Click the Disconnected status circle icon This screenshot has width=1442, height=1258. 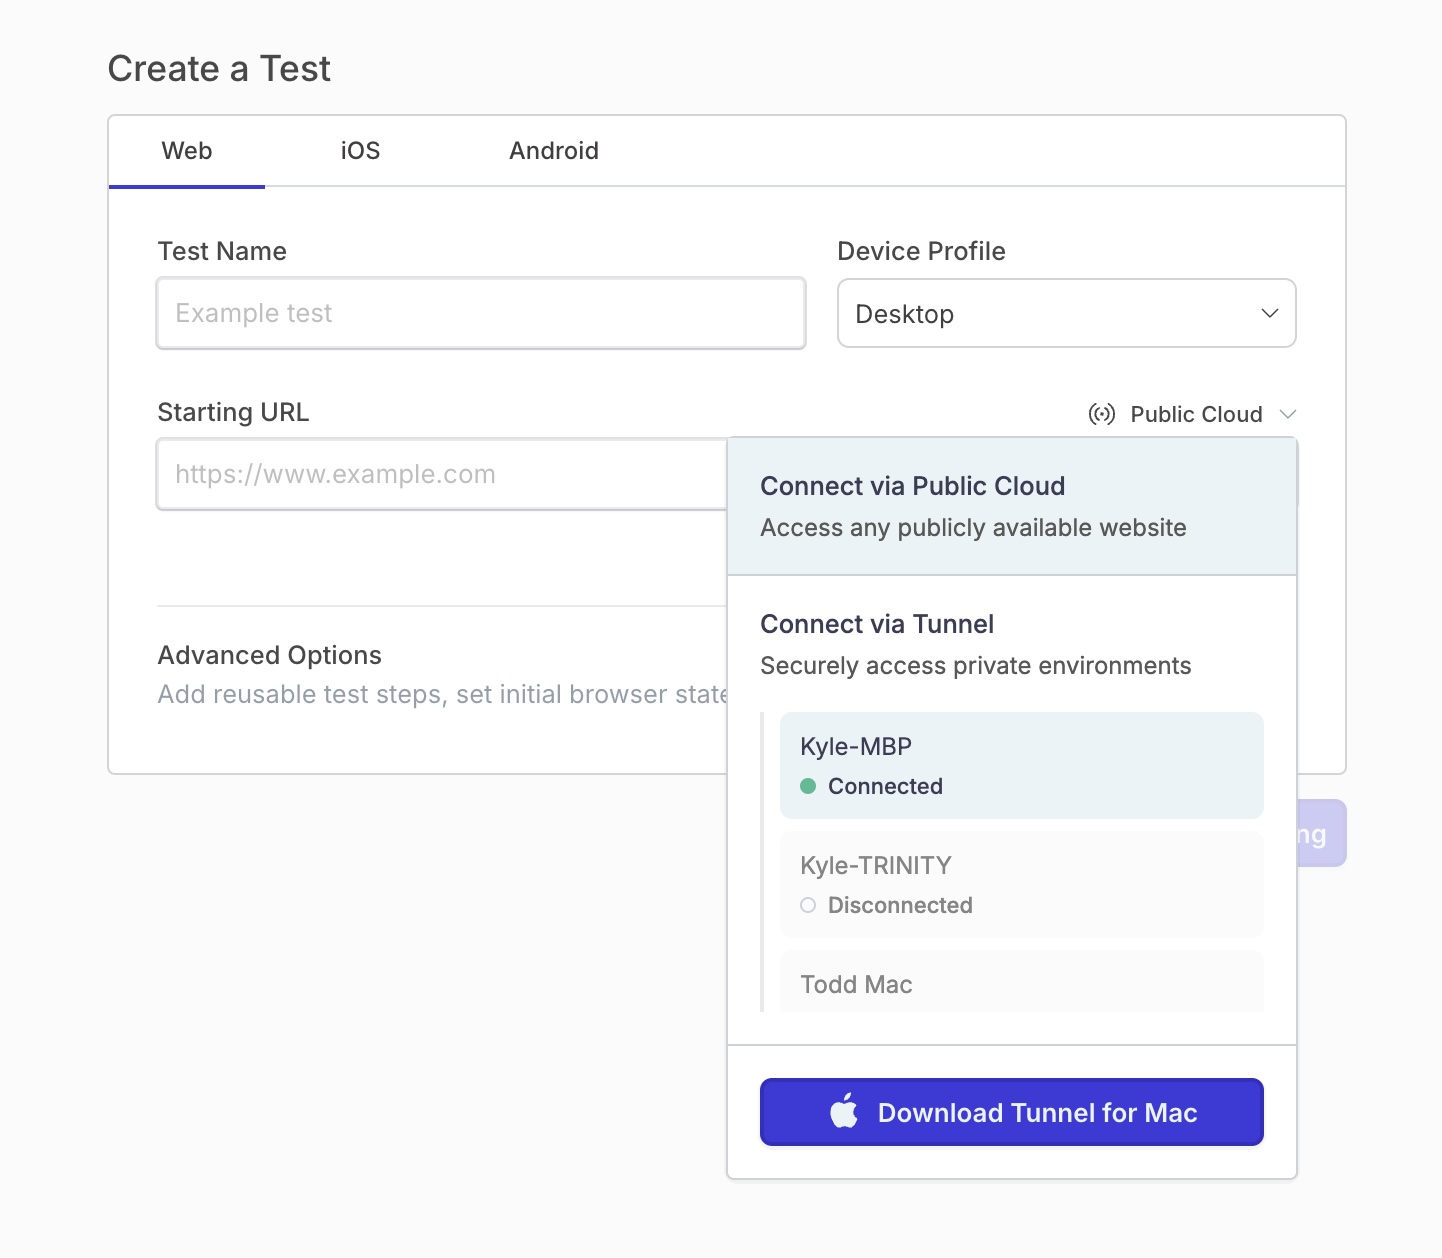(x=808, y=905)
